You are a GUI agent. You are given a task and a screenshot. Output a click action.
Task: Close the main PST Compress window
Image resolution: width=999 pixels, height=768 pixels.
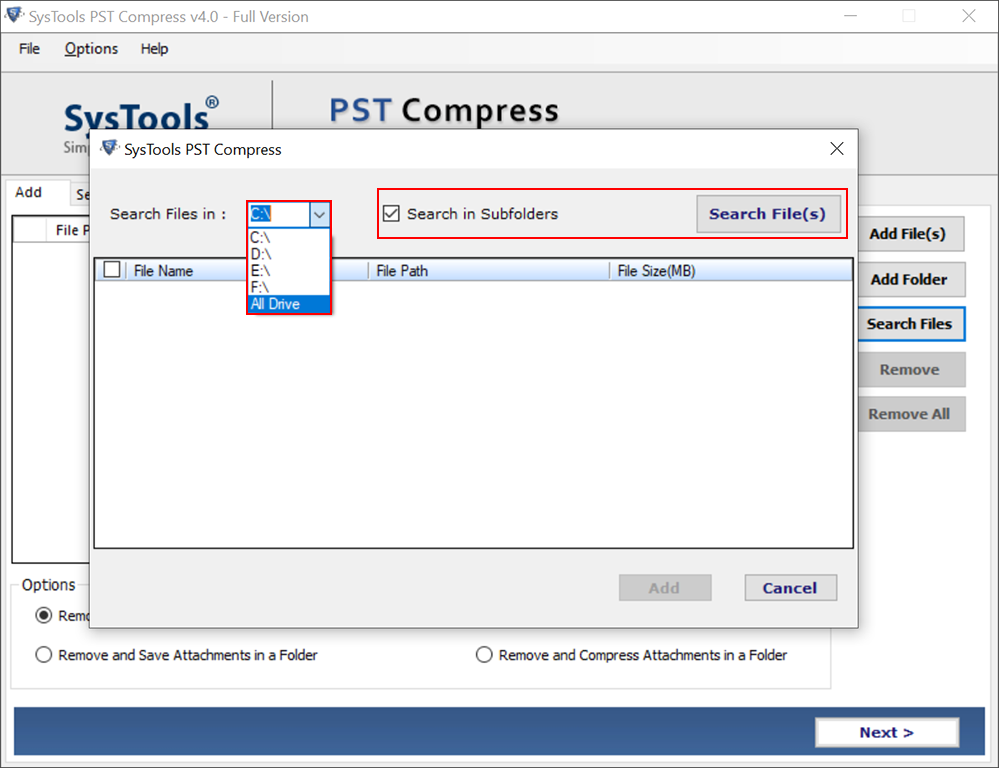tap(968, 16)
